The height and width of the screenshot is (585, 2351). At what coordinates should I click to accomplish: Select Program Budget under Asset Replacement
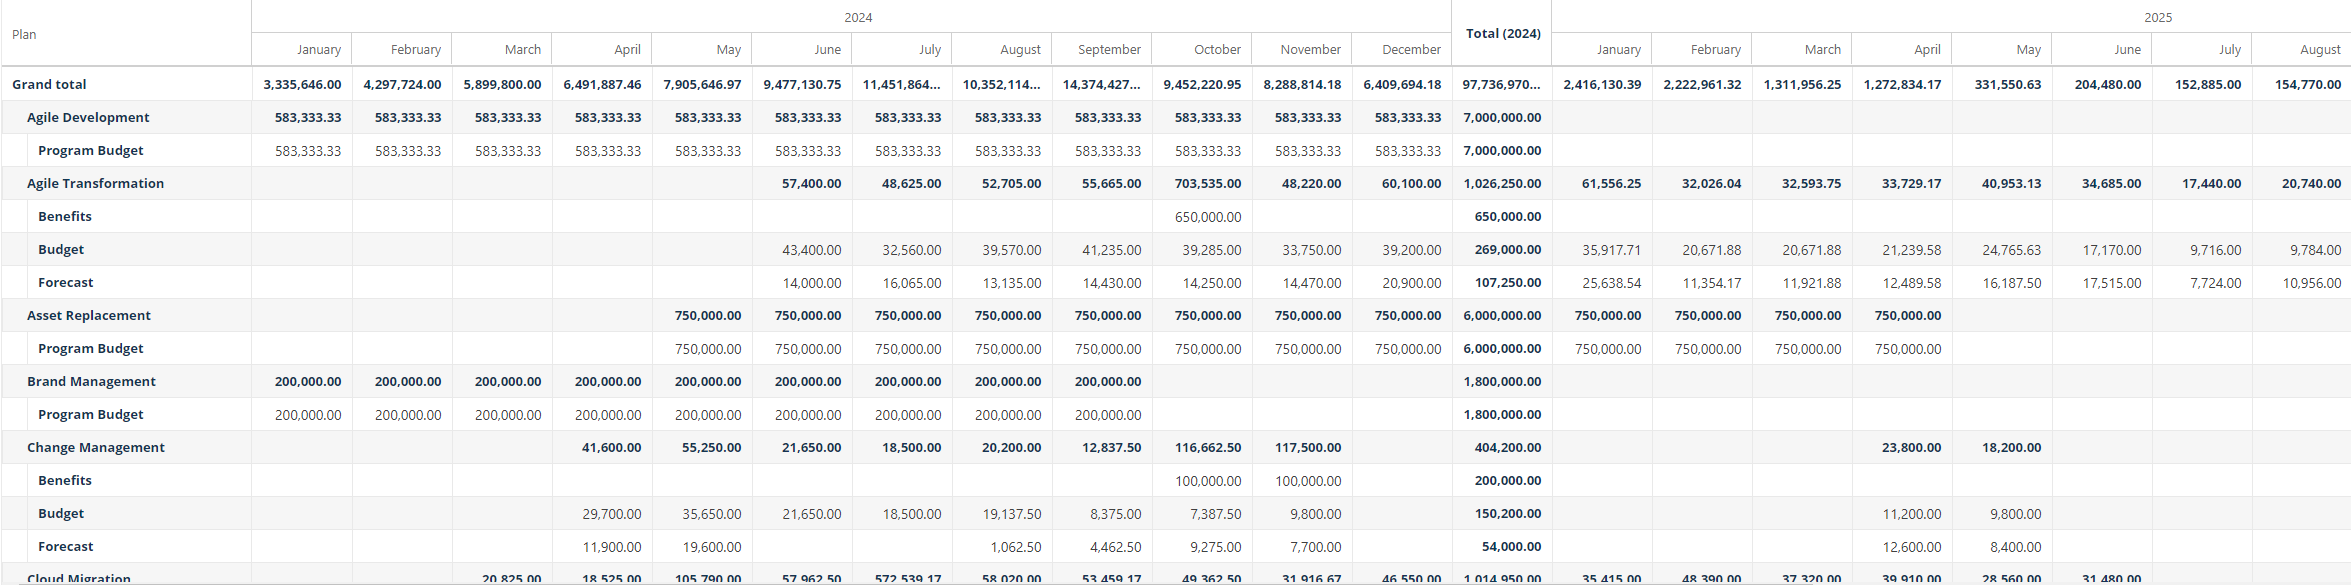tap(91, 348)
